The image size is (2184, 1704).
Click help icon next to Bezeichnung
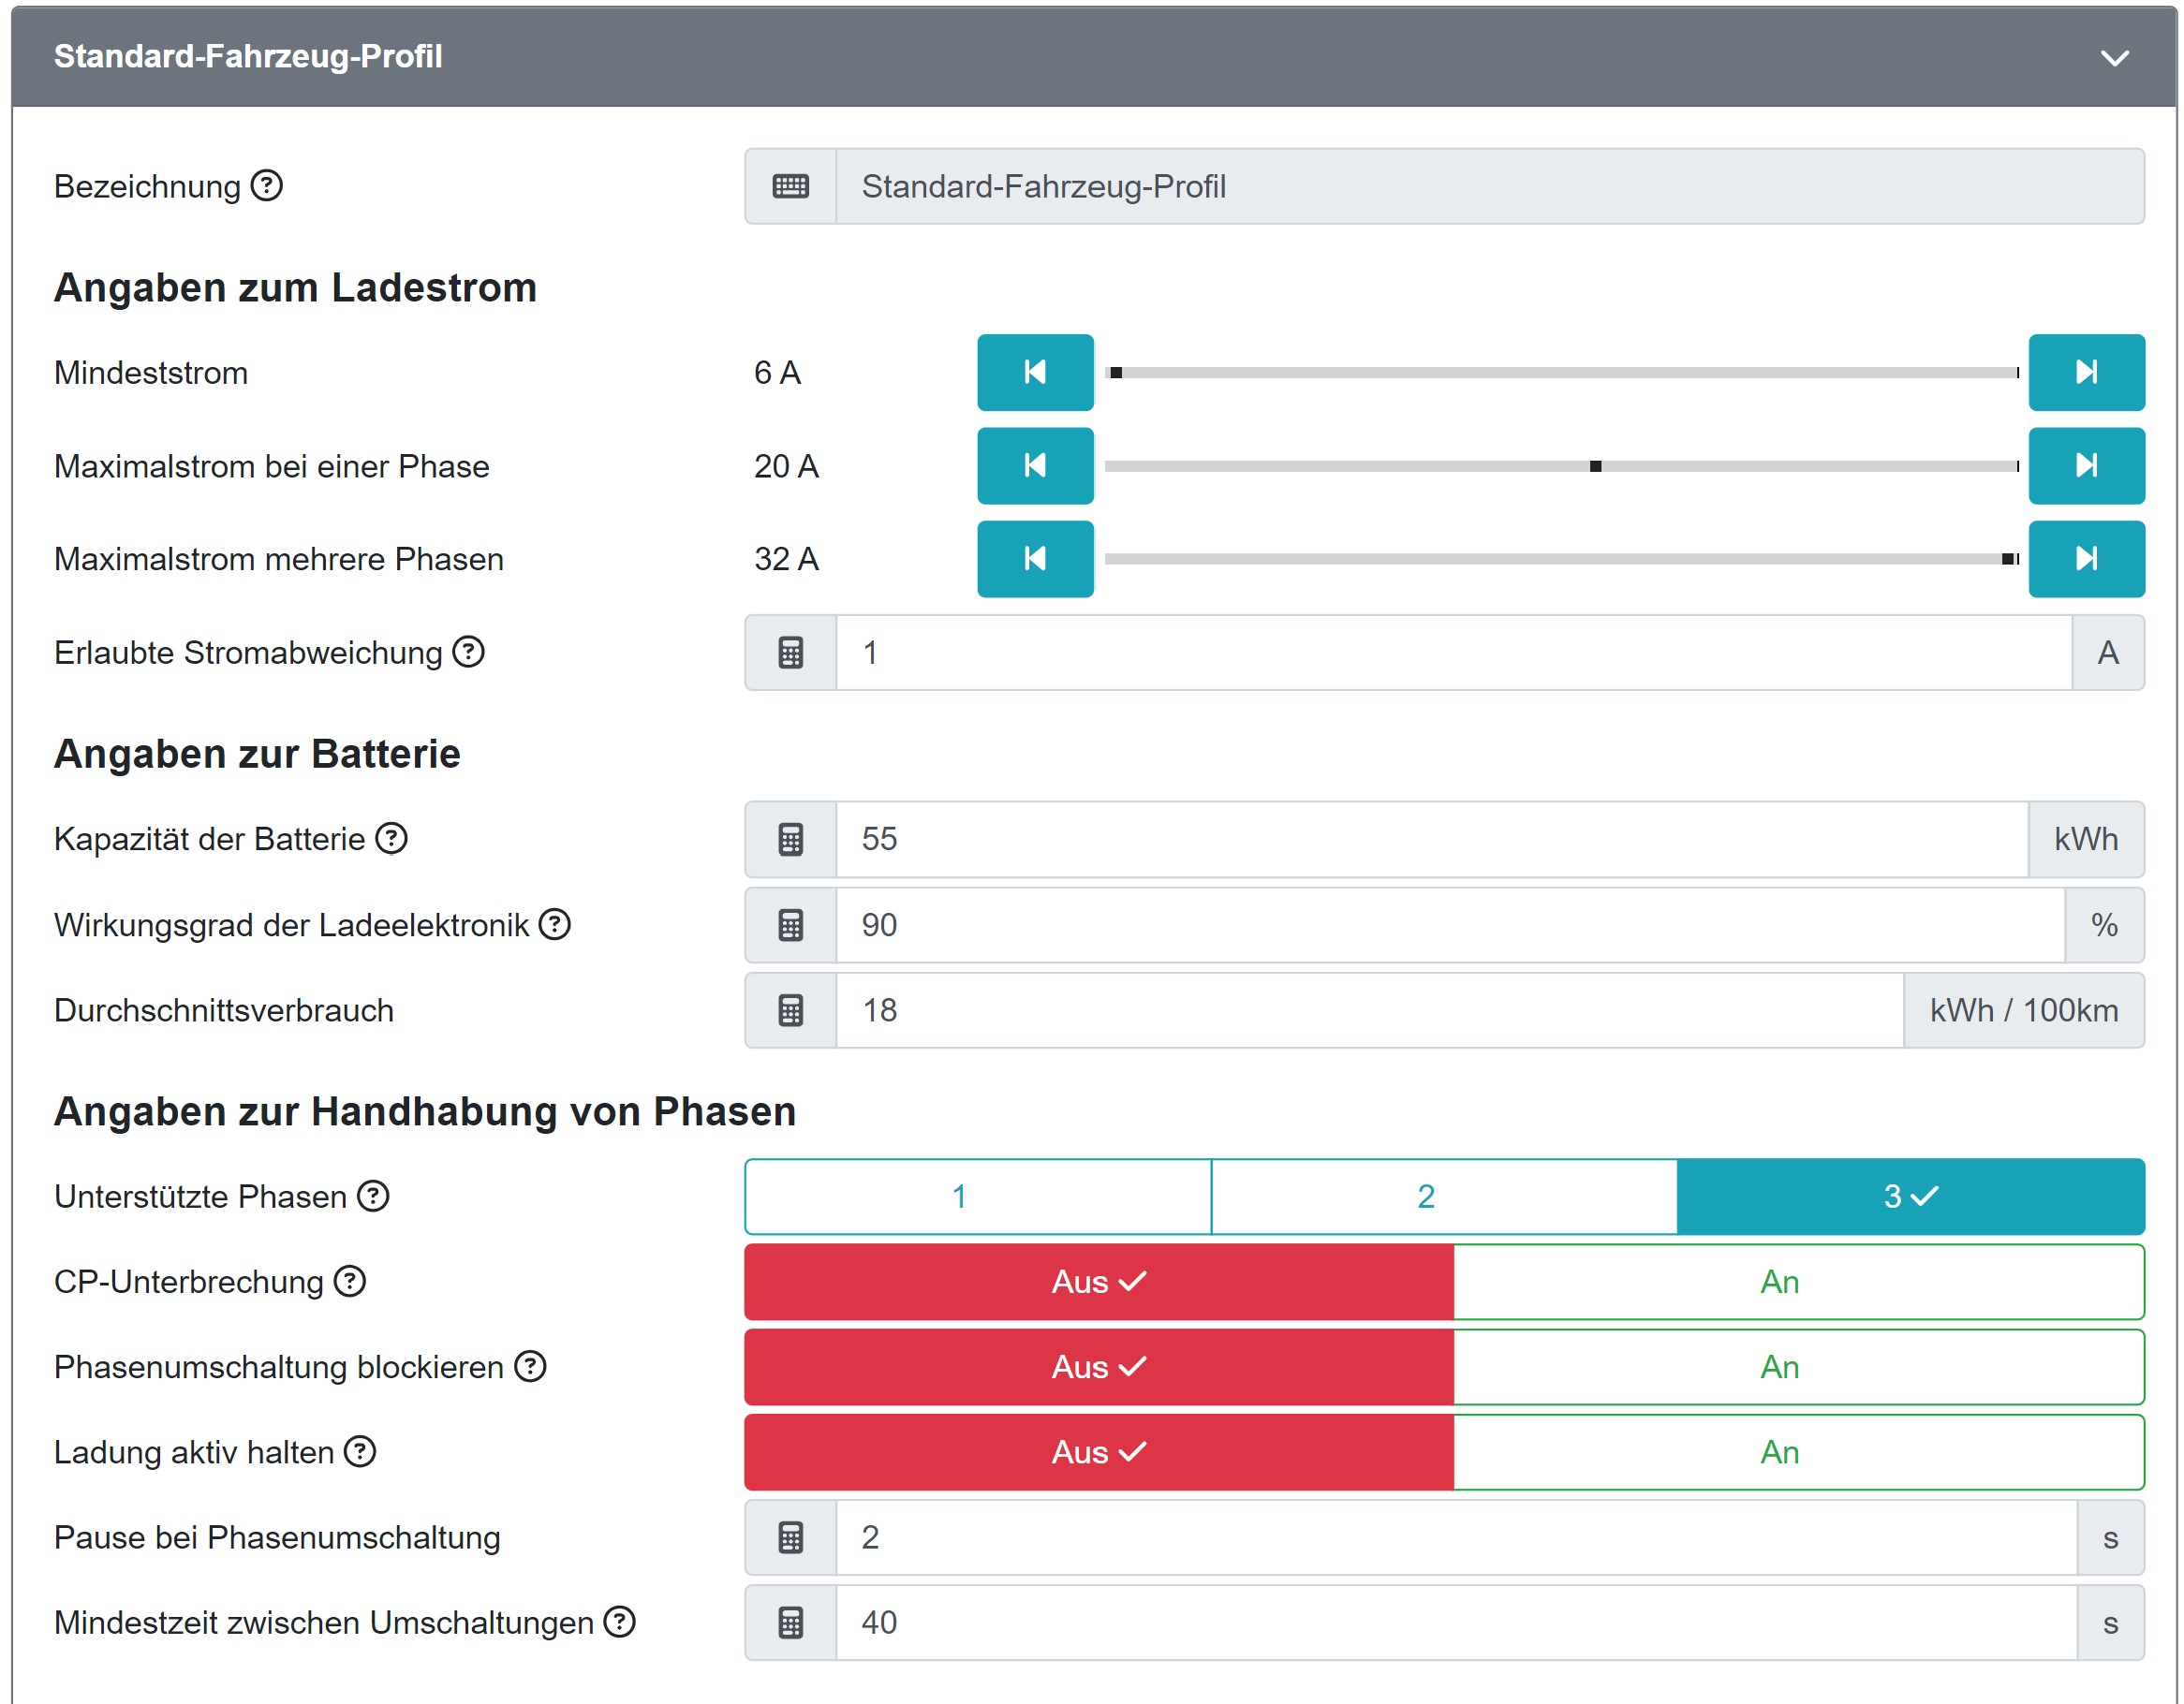tap(266, 186)
